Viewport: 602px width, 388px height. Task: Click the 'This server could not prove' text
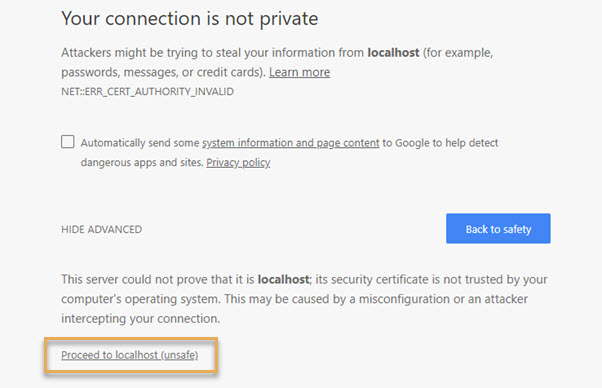(x=134, y=279)
